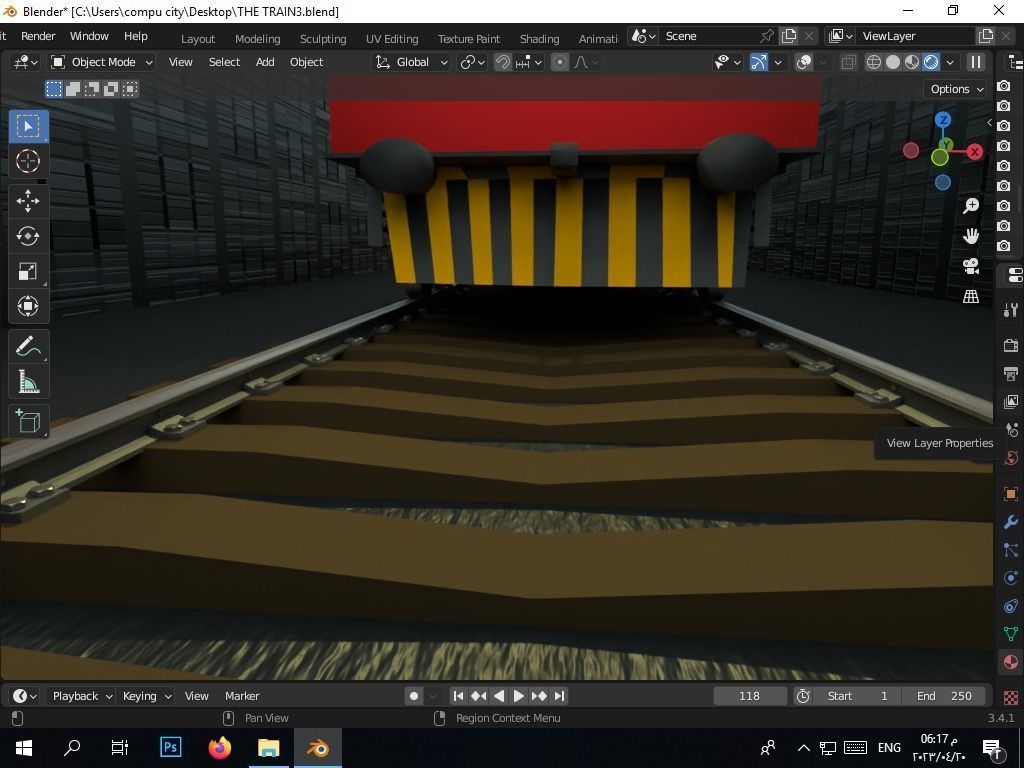Image resolution: width=1024 pixels, height=768 pixels.
Task: Open Physics properties tab
Action: click(x=1011, y=578)
